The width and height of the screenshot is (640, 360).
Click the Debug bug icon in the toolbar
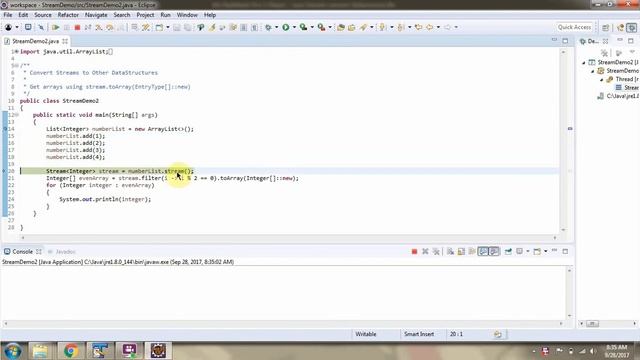coord(268,27)
